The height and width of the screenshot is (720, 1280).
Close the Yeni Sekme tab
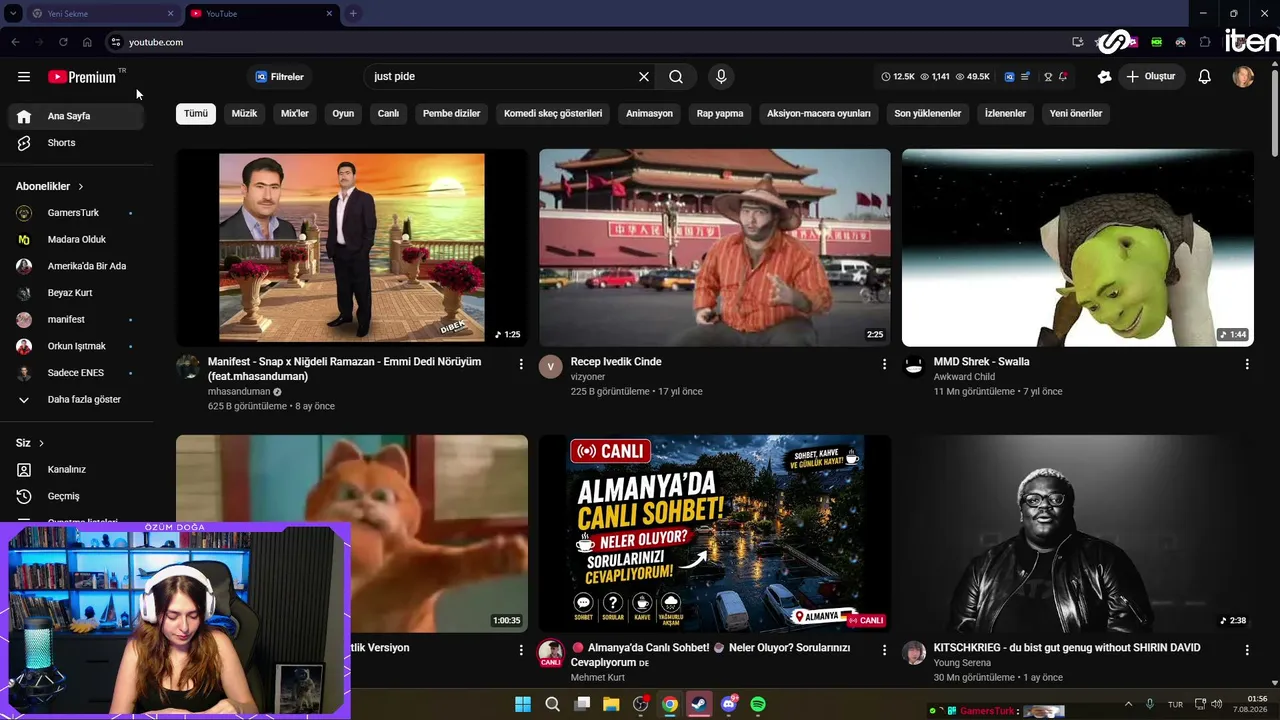[x=170, y=14]
